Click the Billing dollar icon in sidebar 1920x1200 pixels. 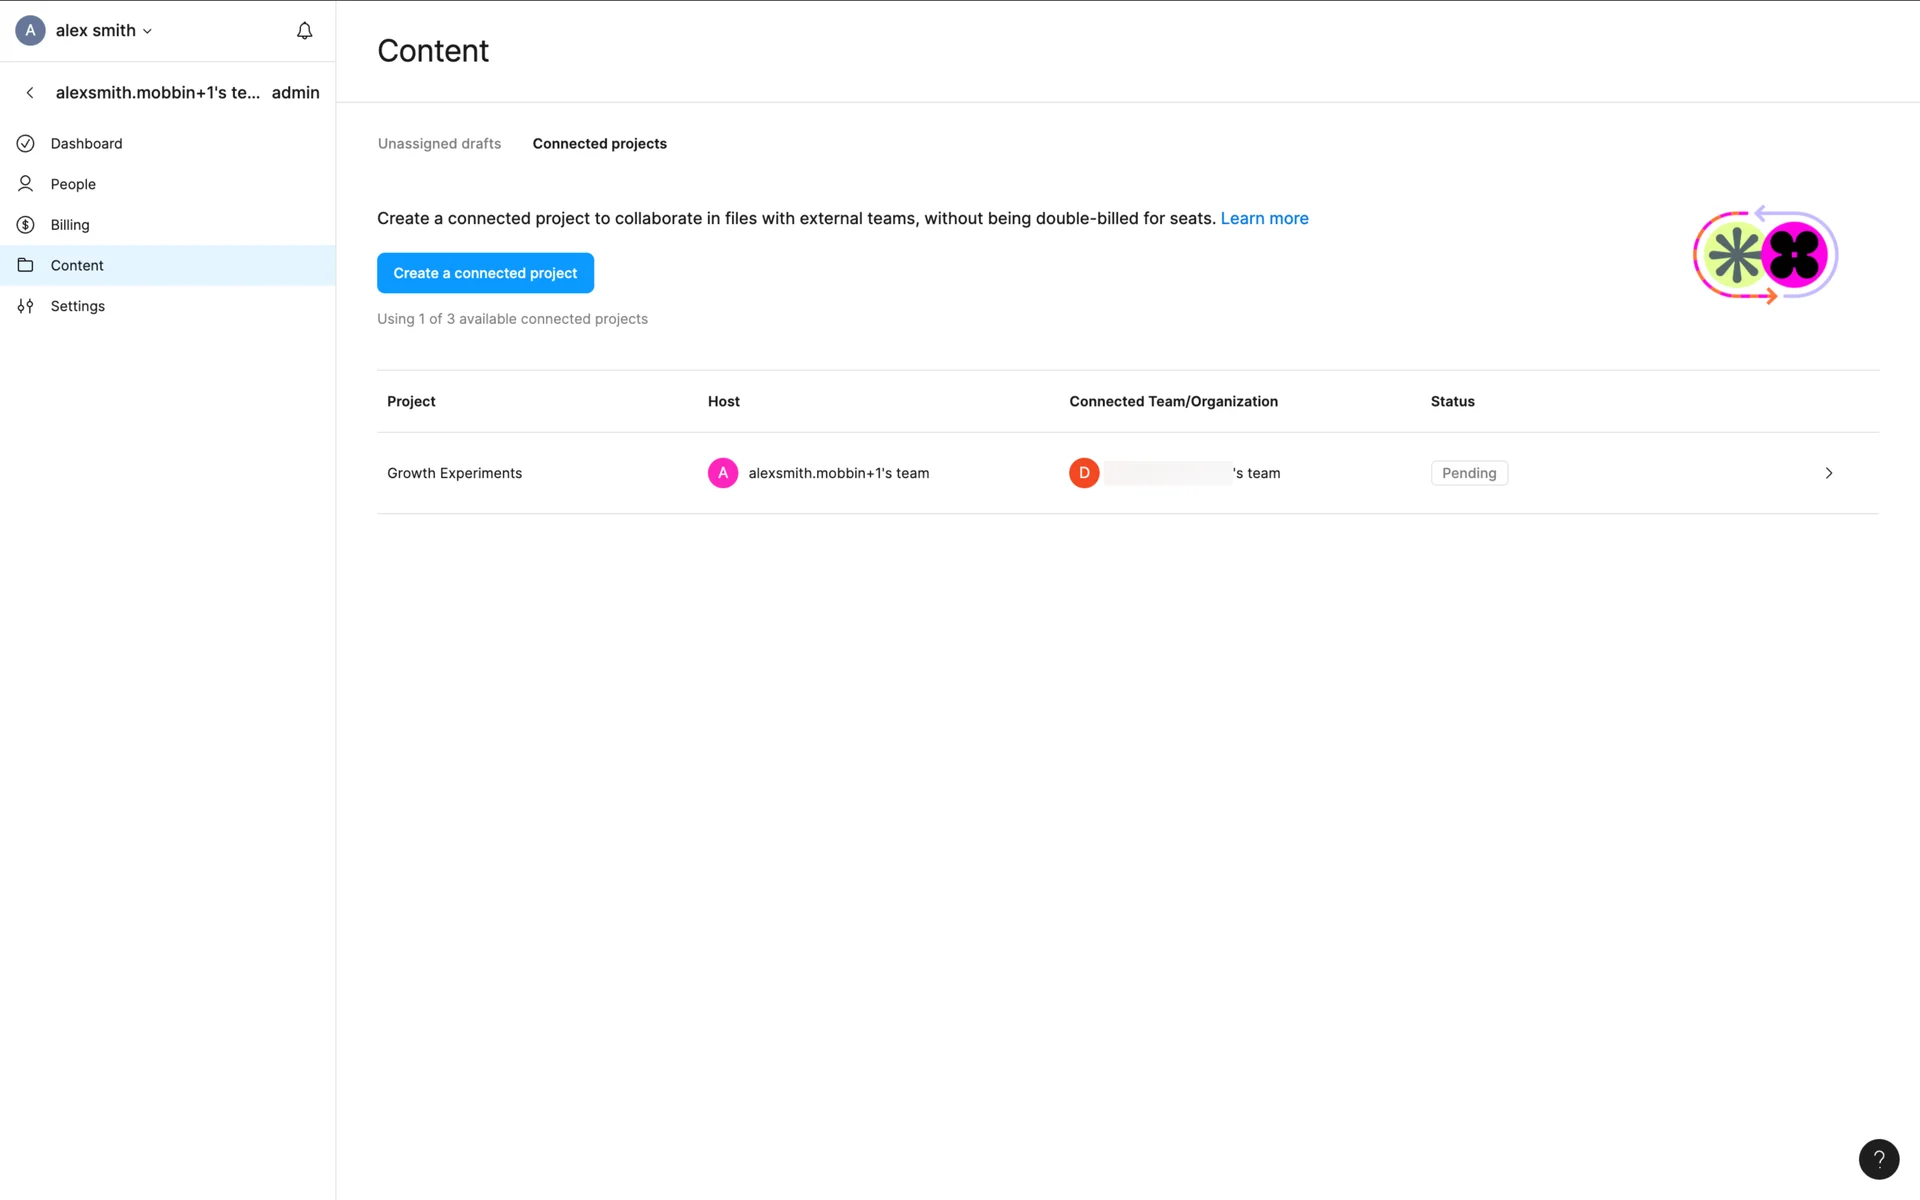click(26, 225)
